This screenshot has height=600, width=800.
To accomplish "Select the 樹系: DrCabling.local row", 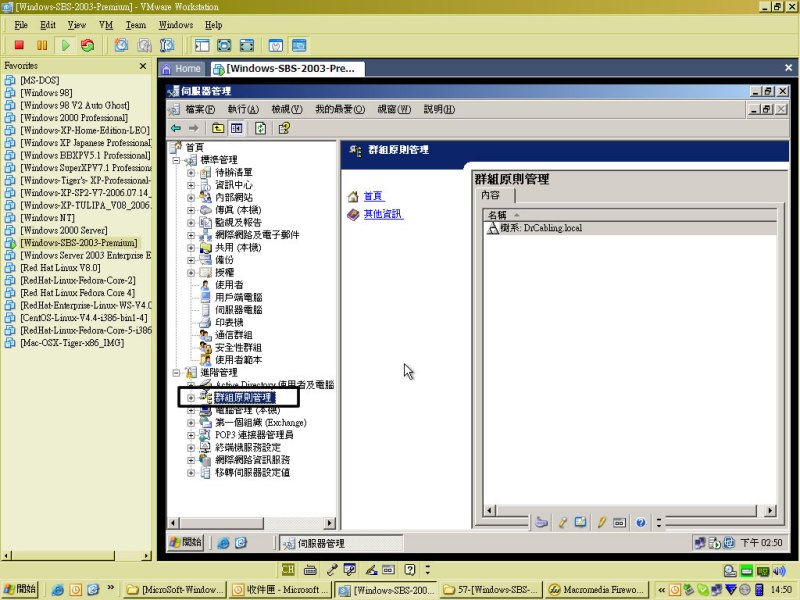I will (631, 228).
